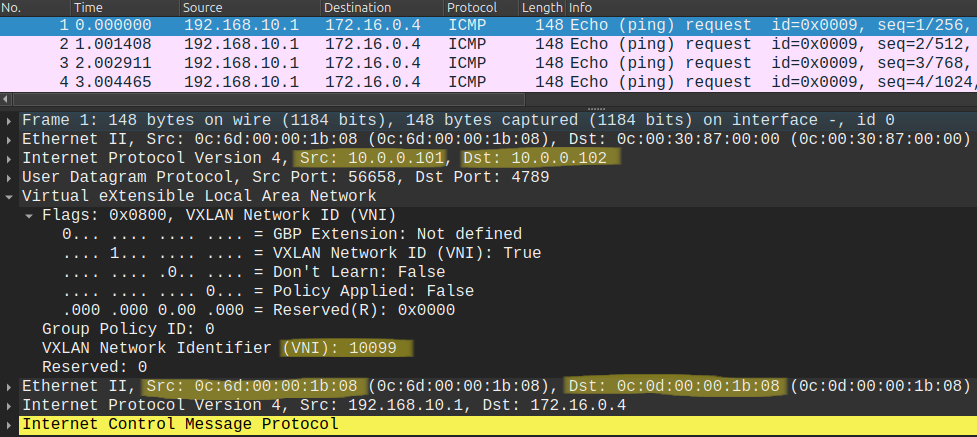
Task: Select packet 1 at time 0.000000
Action: coord(488,26)
